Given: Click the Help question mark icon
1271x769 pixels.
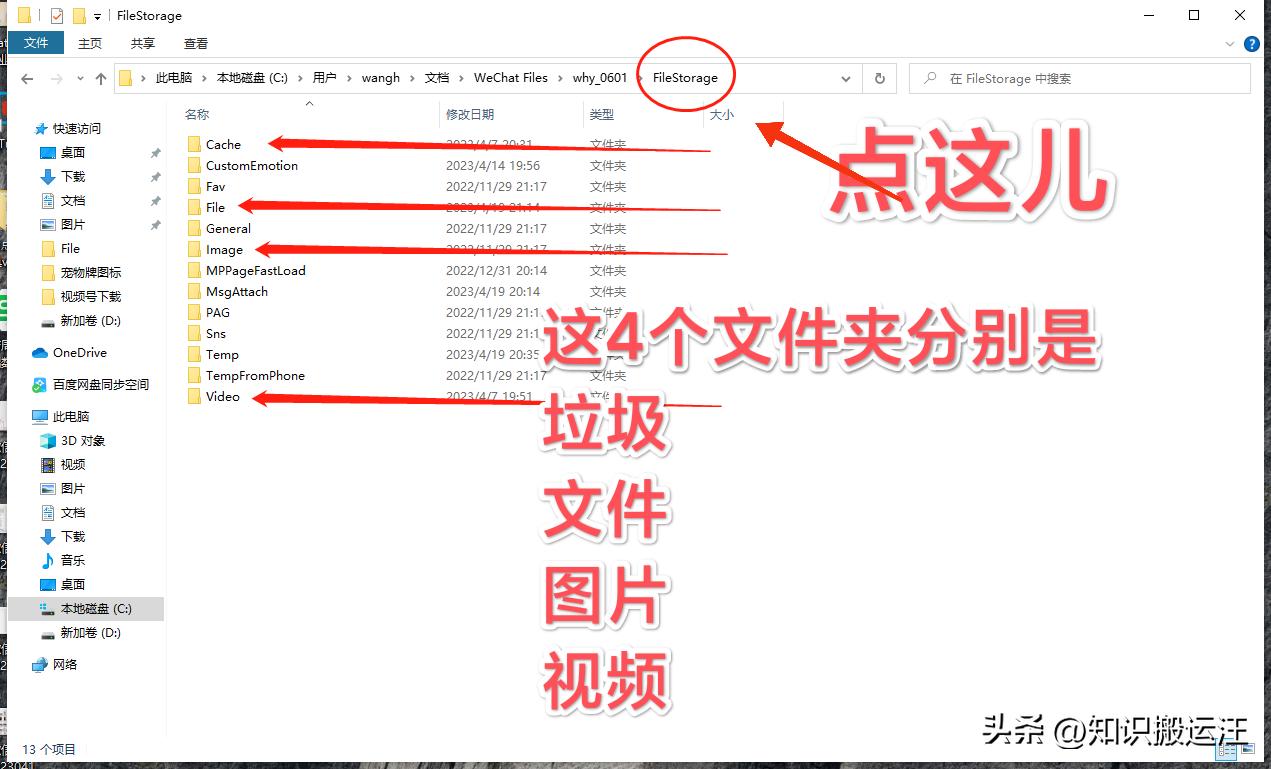Looking at the screenshot, I should [x=1251, y=43].
